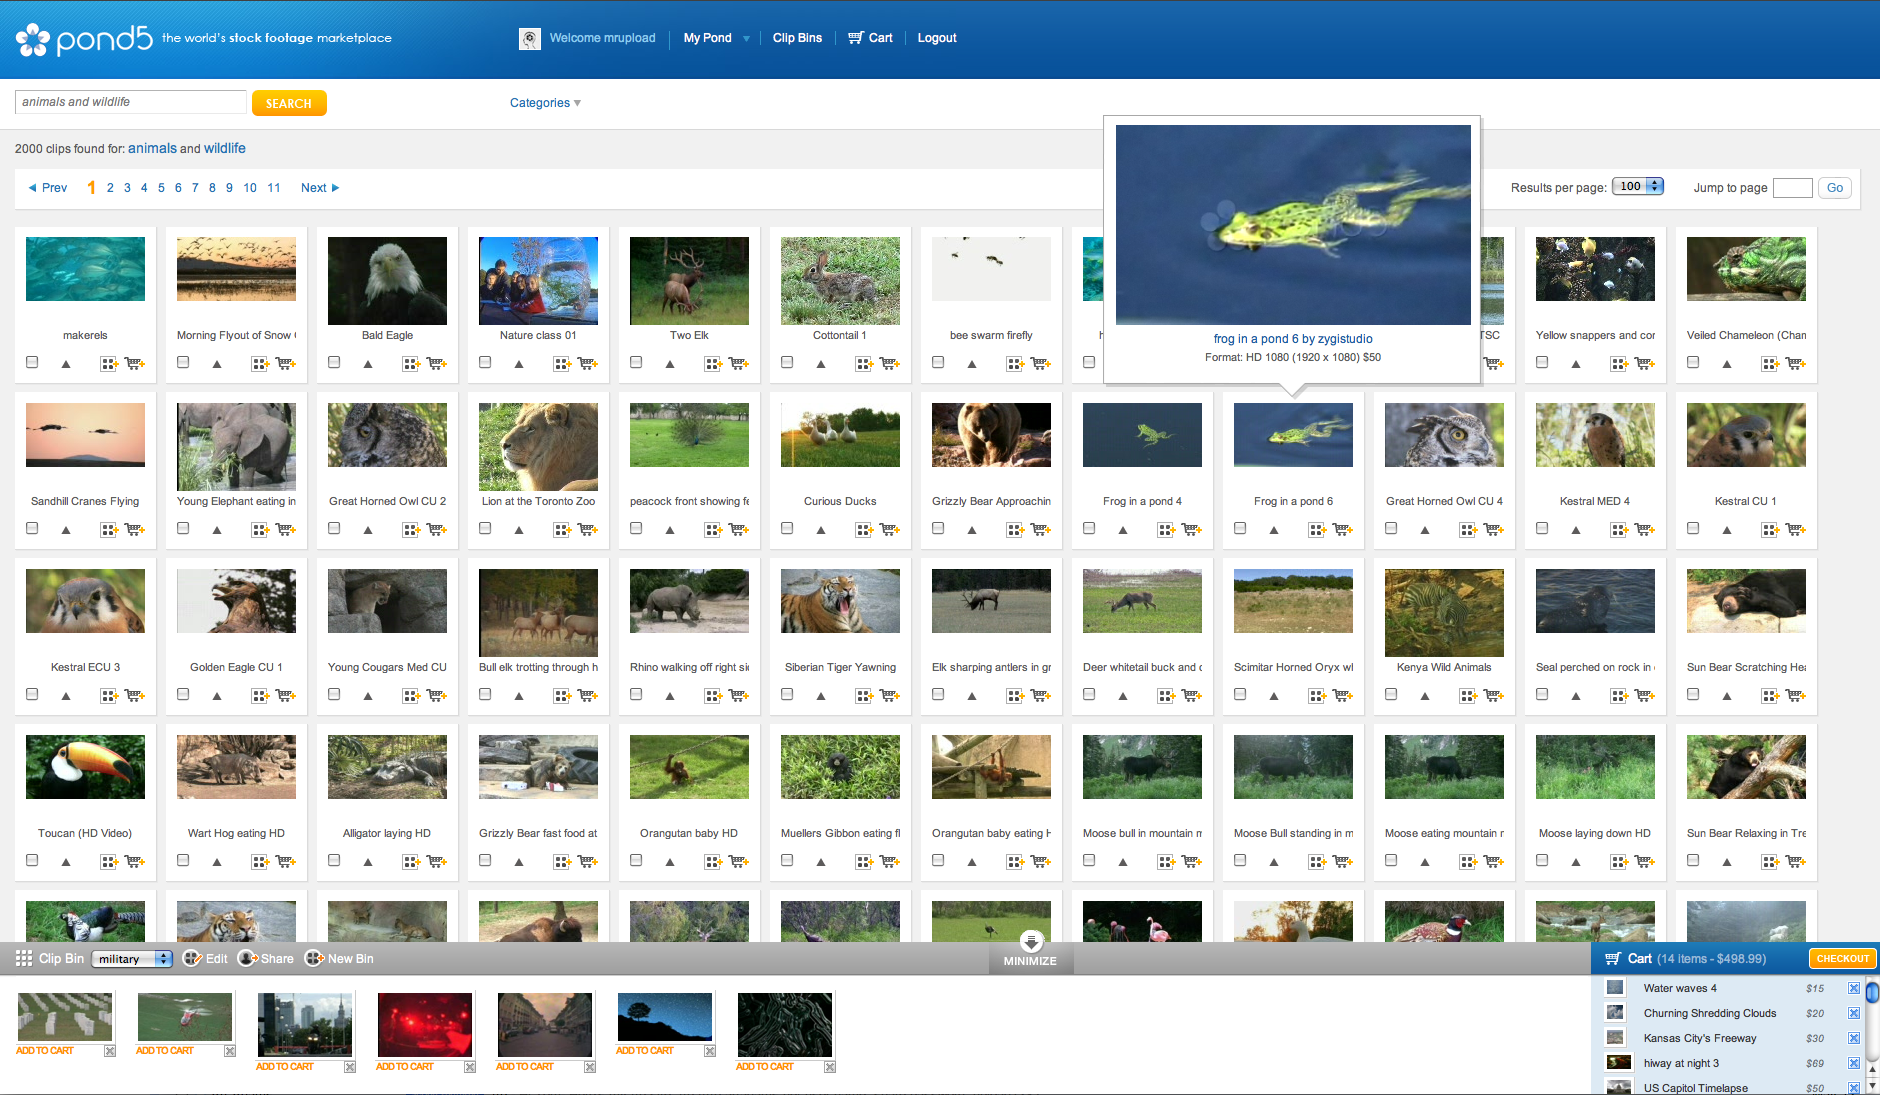Click Logout in the header
Viewport: 1880px width, 1095px height.
coord(937,38)
